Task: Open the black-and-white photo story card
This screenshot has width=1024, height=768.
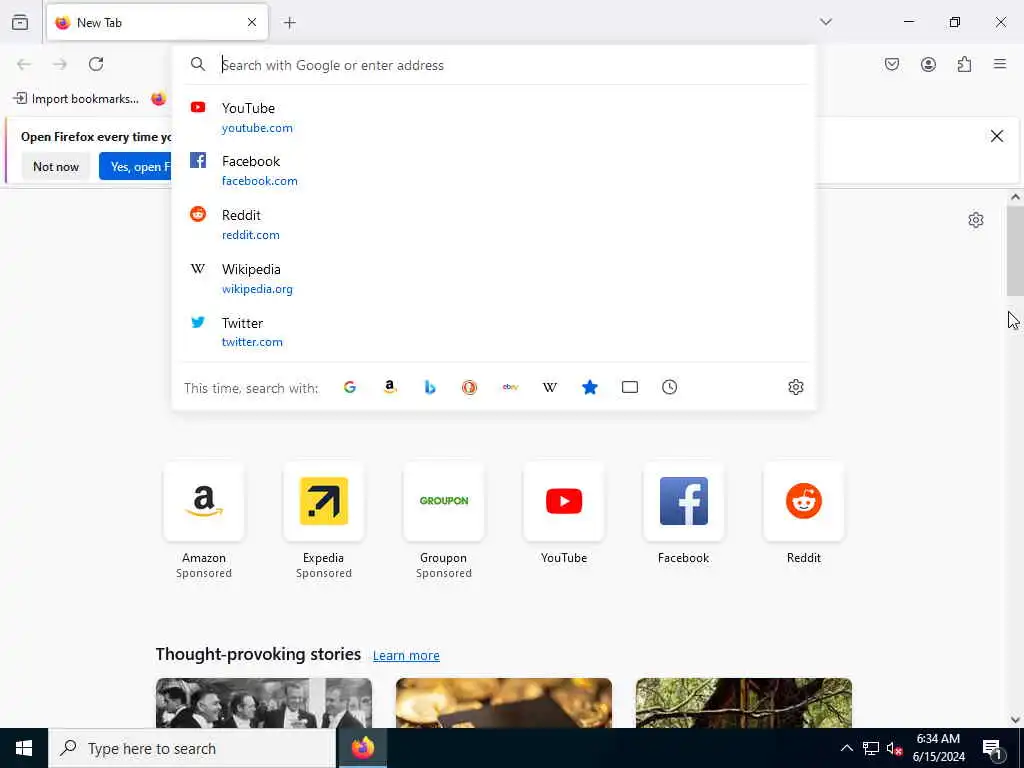Action: pos(264,703)
